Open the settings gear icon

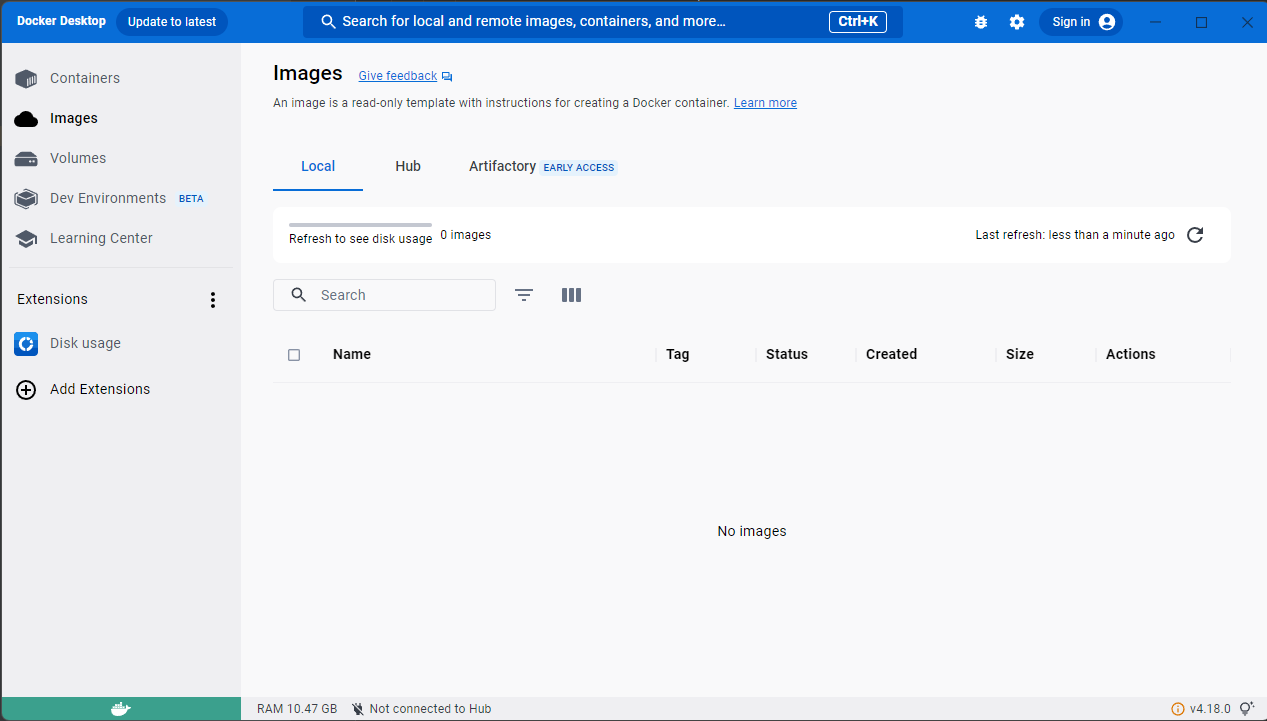pos(1017,22)
